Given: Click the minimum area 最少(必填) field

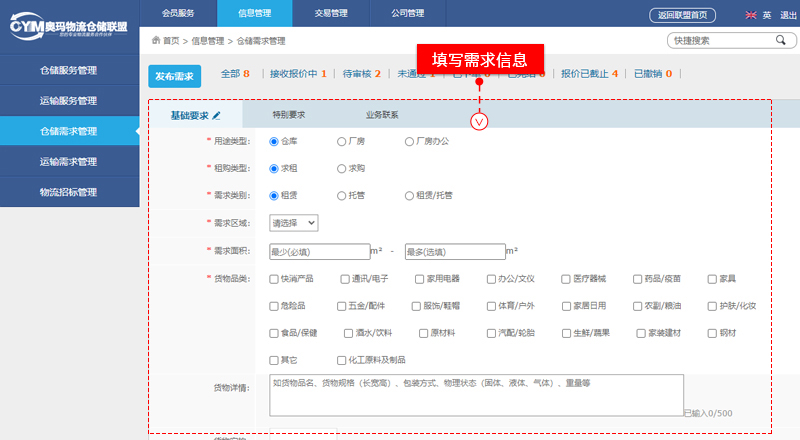Looking at the screenshot, I should [319, 251].
